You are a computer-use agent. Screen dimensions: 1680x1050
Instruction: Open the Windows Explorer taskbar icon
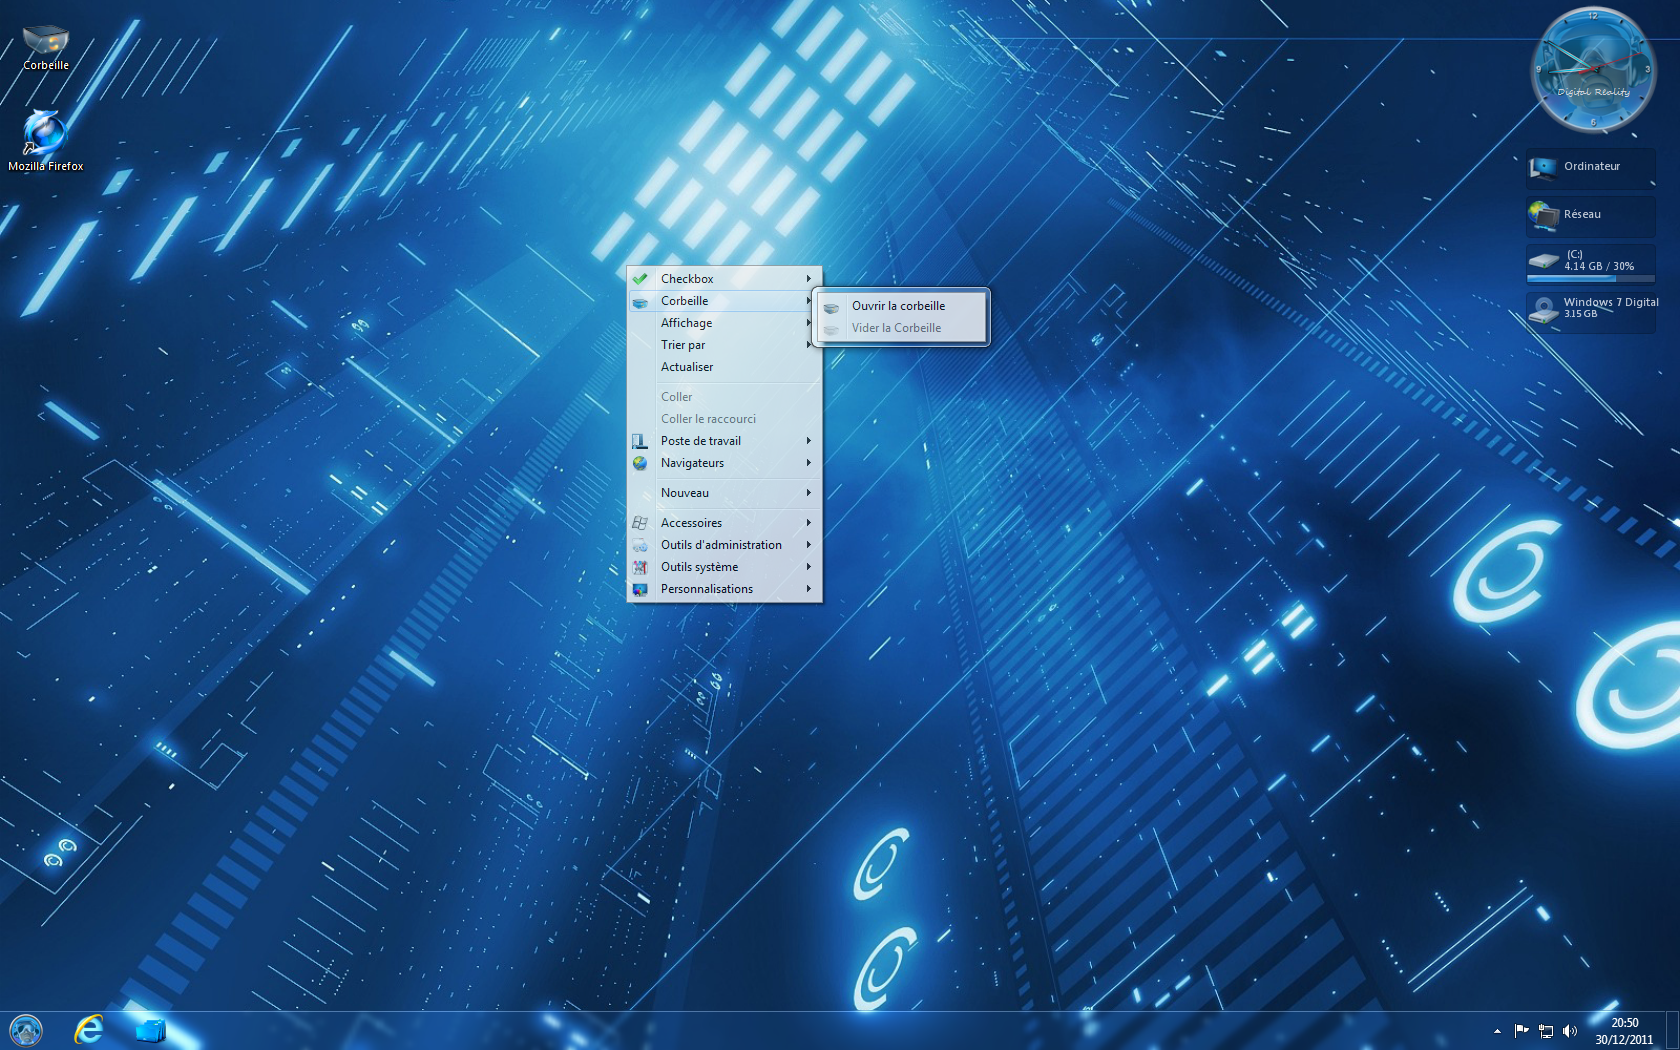[x=150, y=1029]
